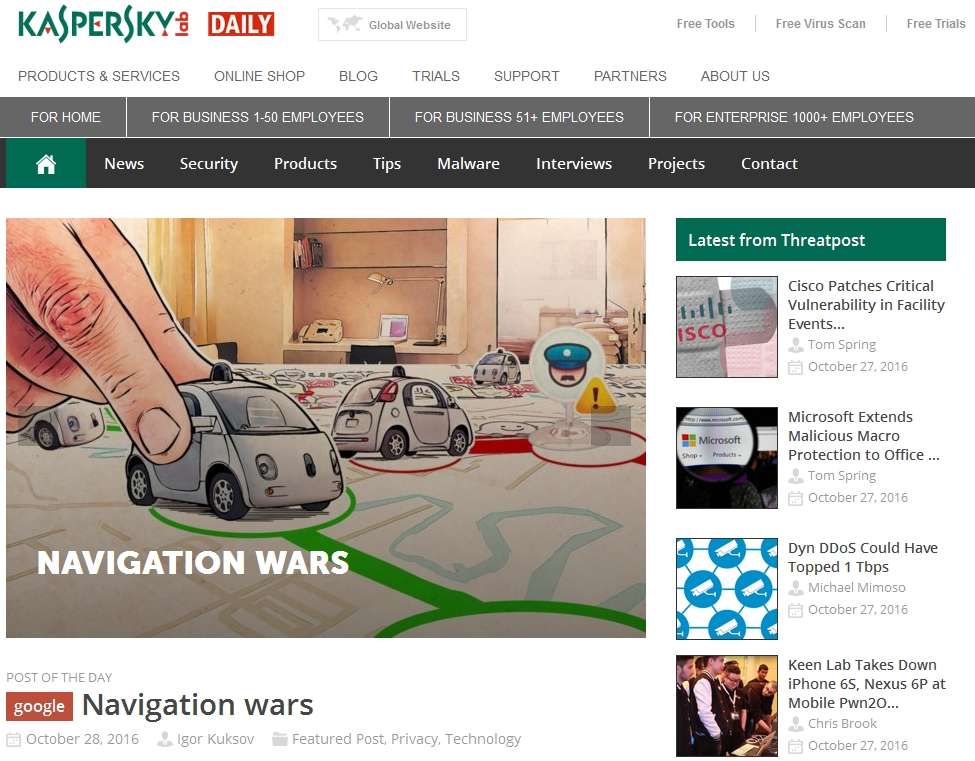Open Contact blog section
Image resolution: width=975 pixels, height=761 pixels.
[x=769, y=164]
